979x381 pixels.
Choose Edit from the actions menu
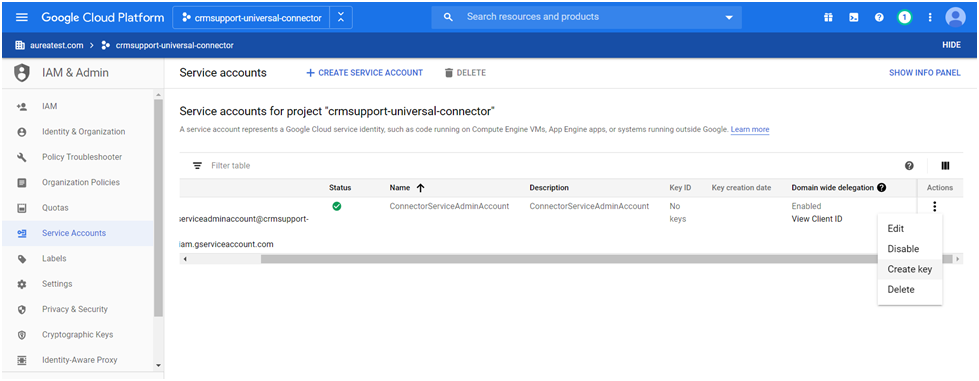tap(910, 229)
